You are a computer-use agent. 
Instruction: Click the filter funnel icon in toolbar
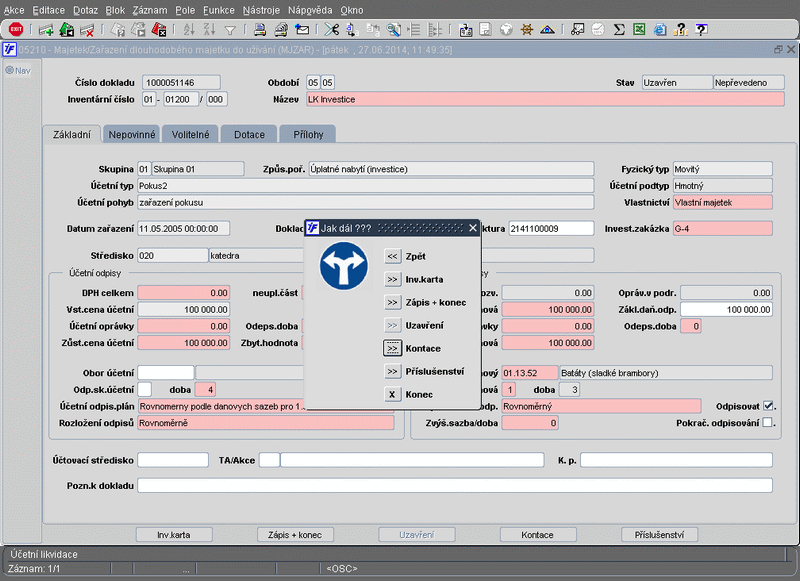(x=231, y=30)
